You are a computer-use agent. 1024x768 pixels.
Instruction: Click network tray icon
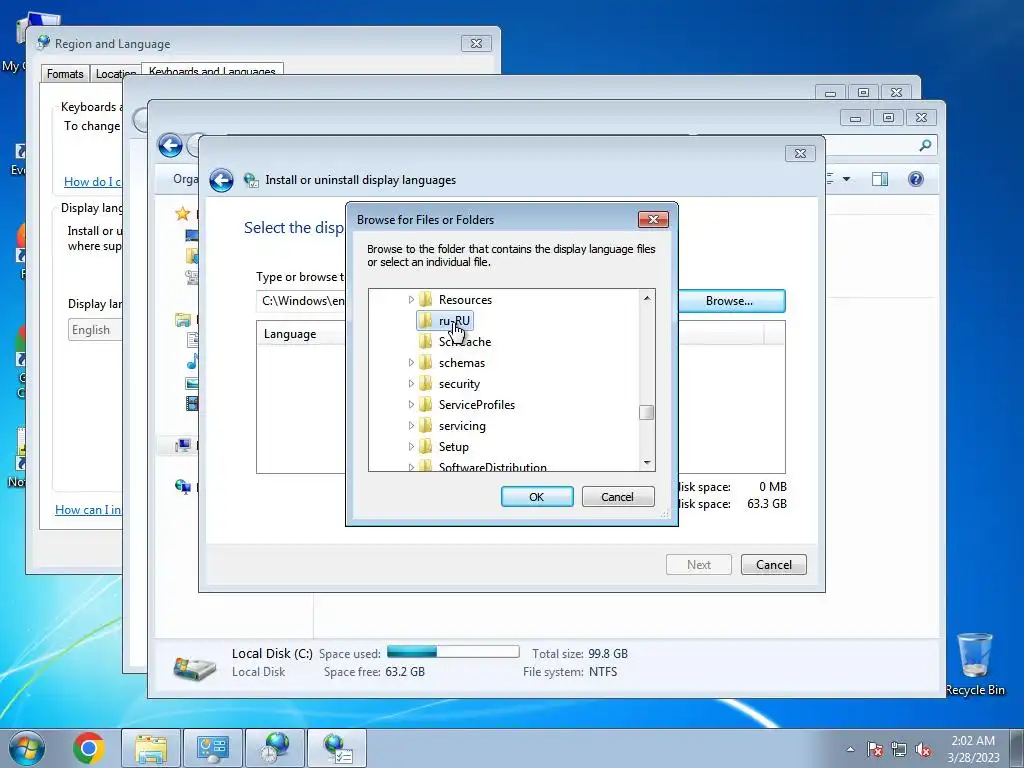(899, 749)
